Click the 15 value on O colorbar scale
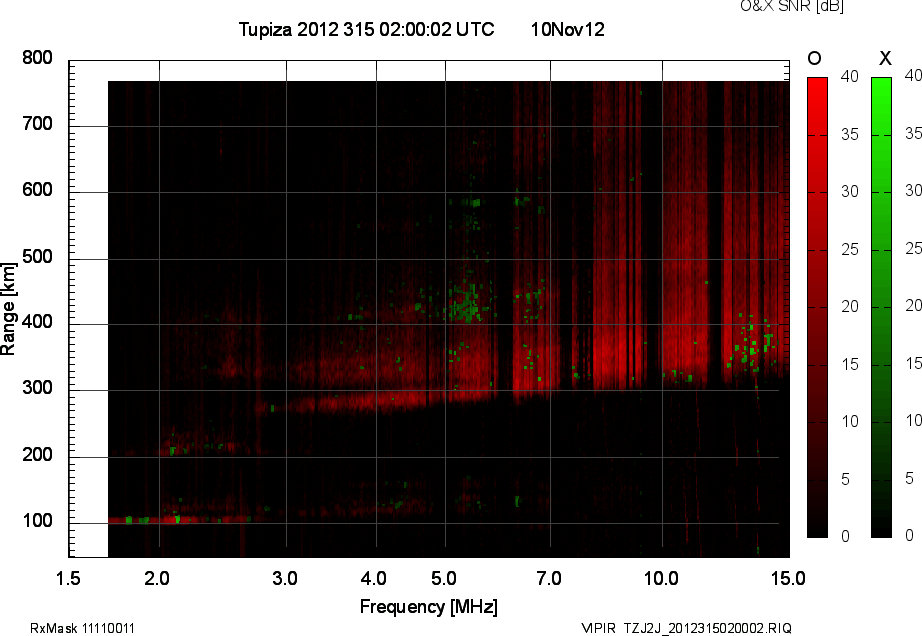This screenshot has height=636, width=922. tap(850, 364)
